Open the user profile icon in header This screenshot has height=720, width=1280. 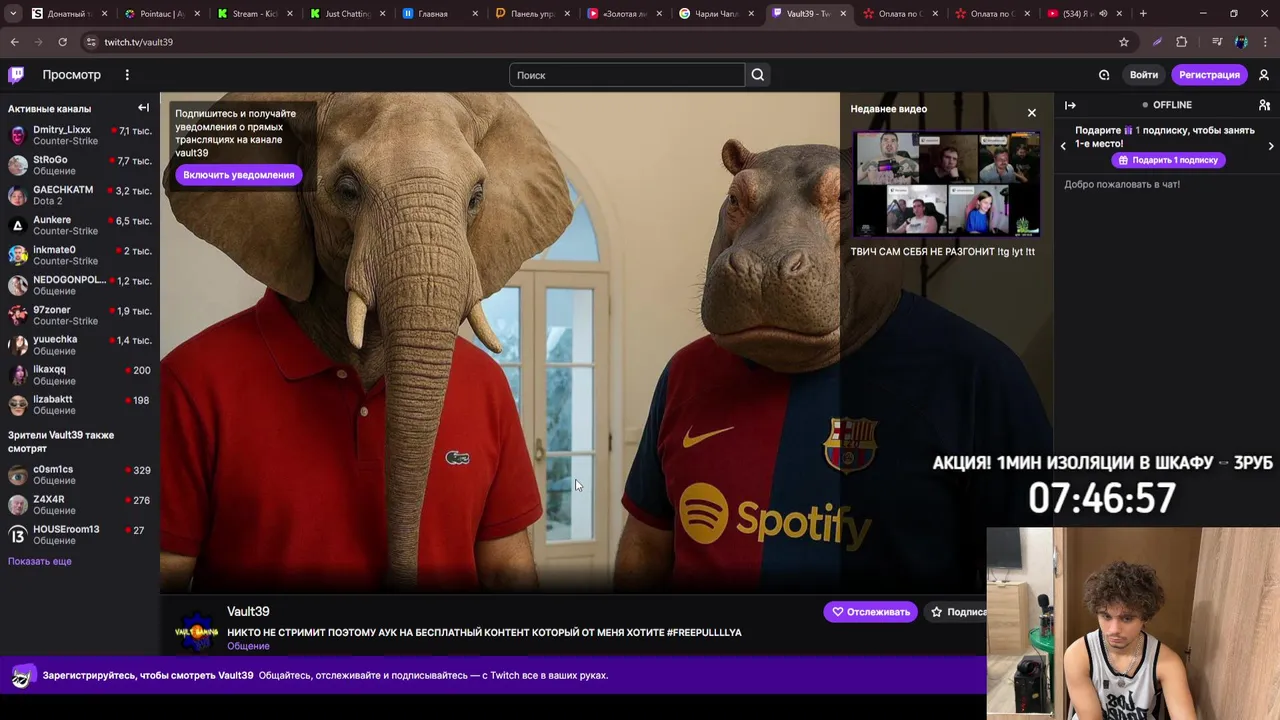pyautogui.click(x=1264, y=75)
